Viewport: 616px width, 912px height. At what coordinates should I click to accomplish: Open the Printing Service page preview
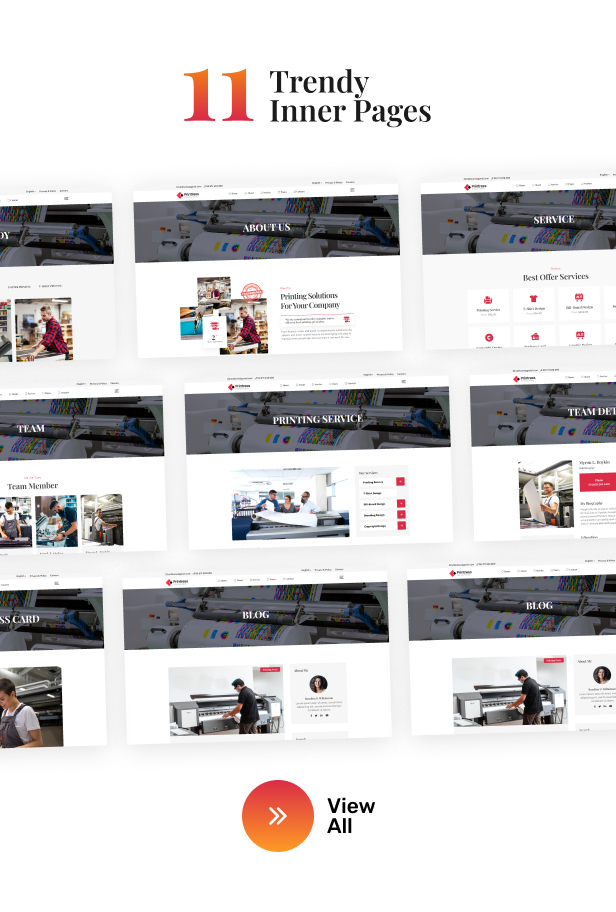coord(318,462)
